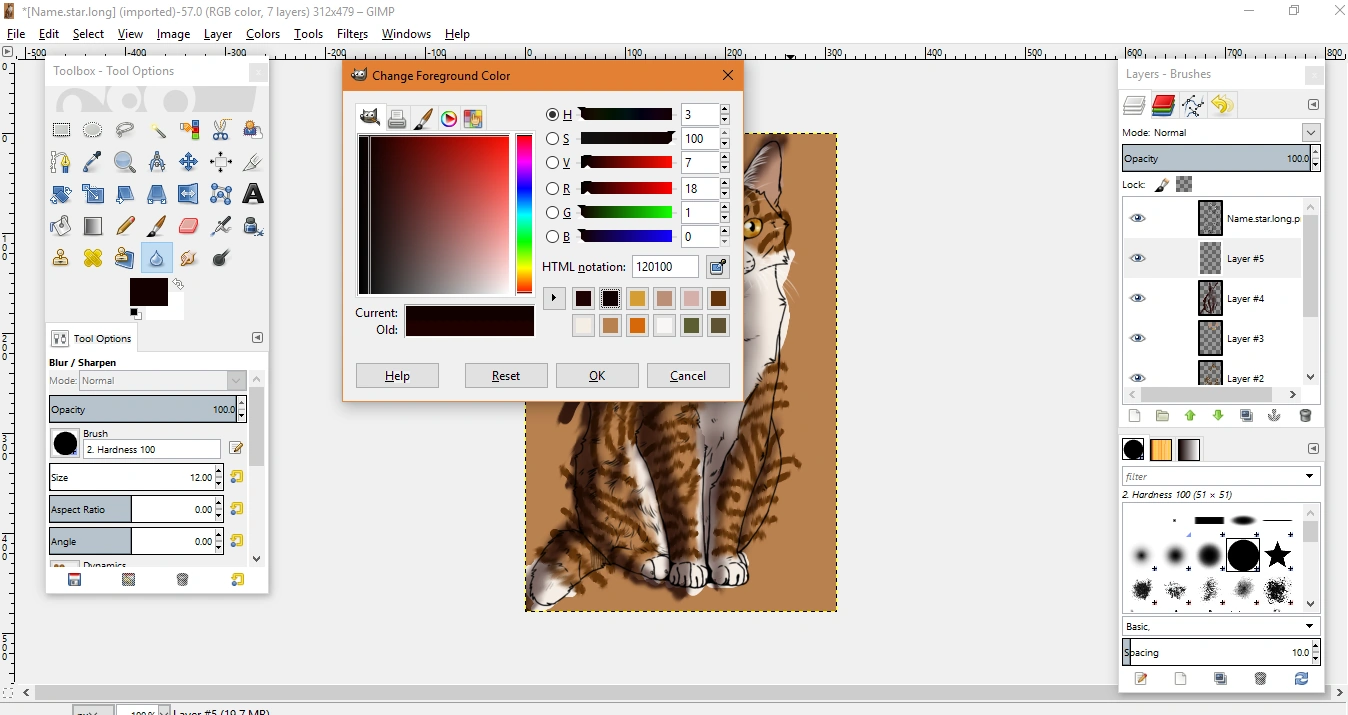
Task: Open brush editor next to Hardness 100
Action: [x=236, y=448]
